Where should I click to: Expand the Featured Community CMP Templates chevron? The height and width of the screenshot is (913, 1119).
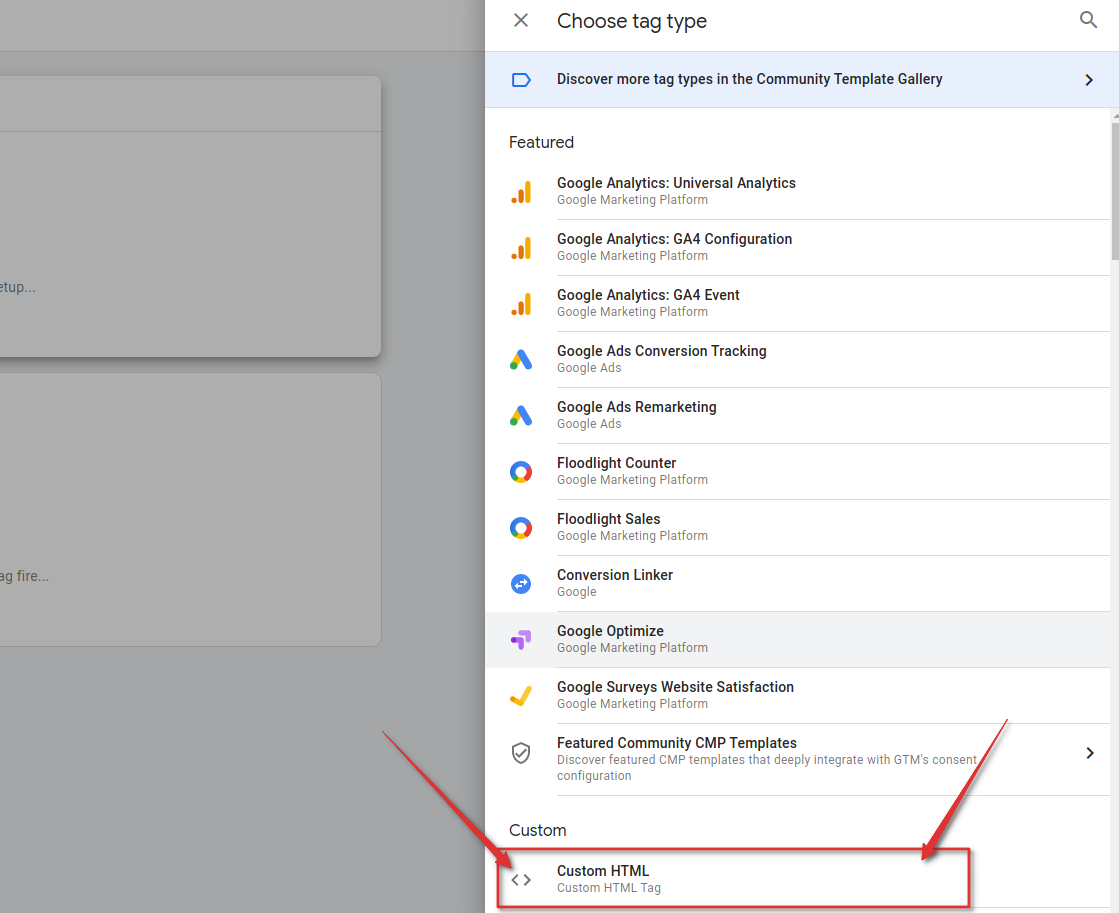point(1090,753)
